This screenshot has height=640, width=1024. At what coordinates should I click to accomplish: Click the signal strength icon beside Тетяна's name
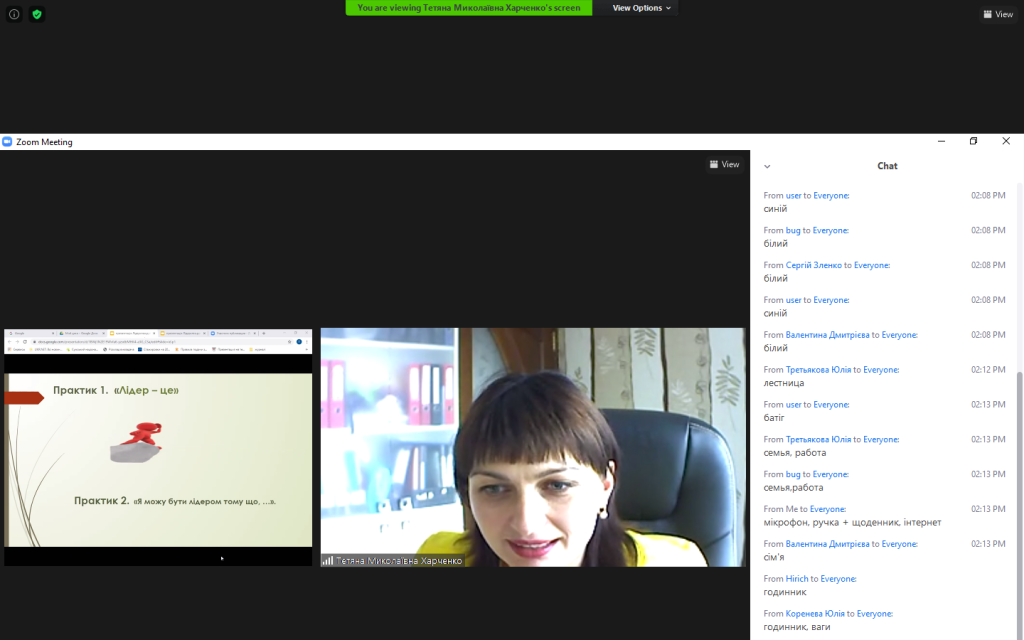point(327,561)
